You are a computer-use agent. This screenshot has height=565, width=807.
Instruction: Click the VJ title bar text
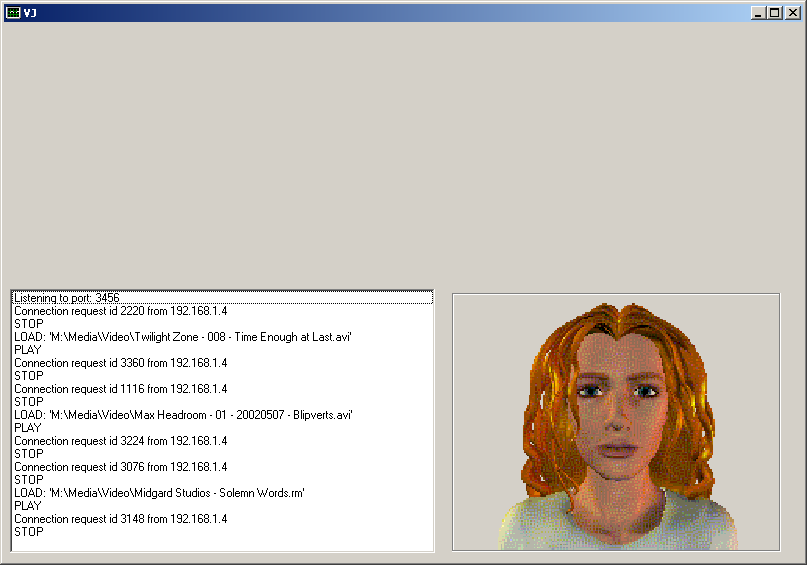(31, 13)
